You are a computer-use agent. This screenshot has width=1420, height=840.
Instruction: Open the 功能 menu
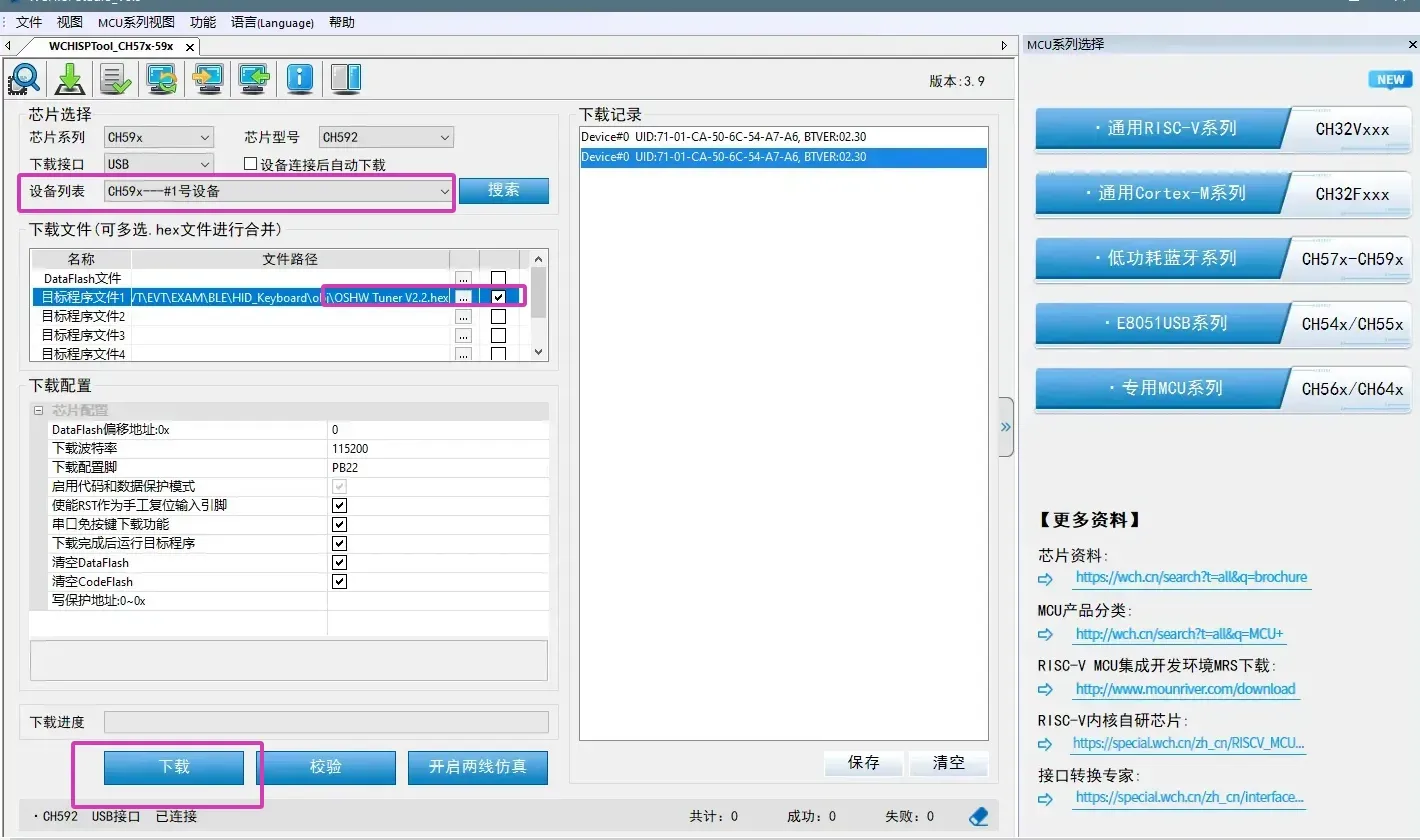(x=203, y=22)
